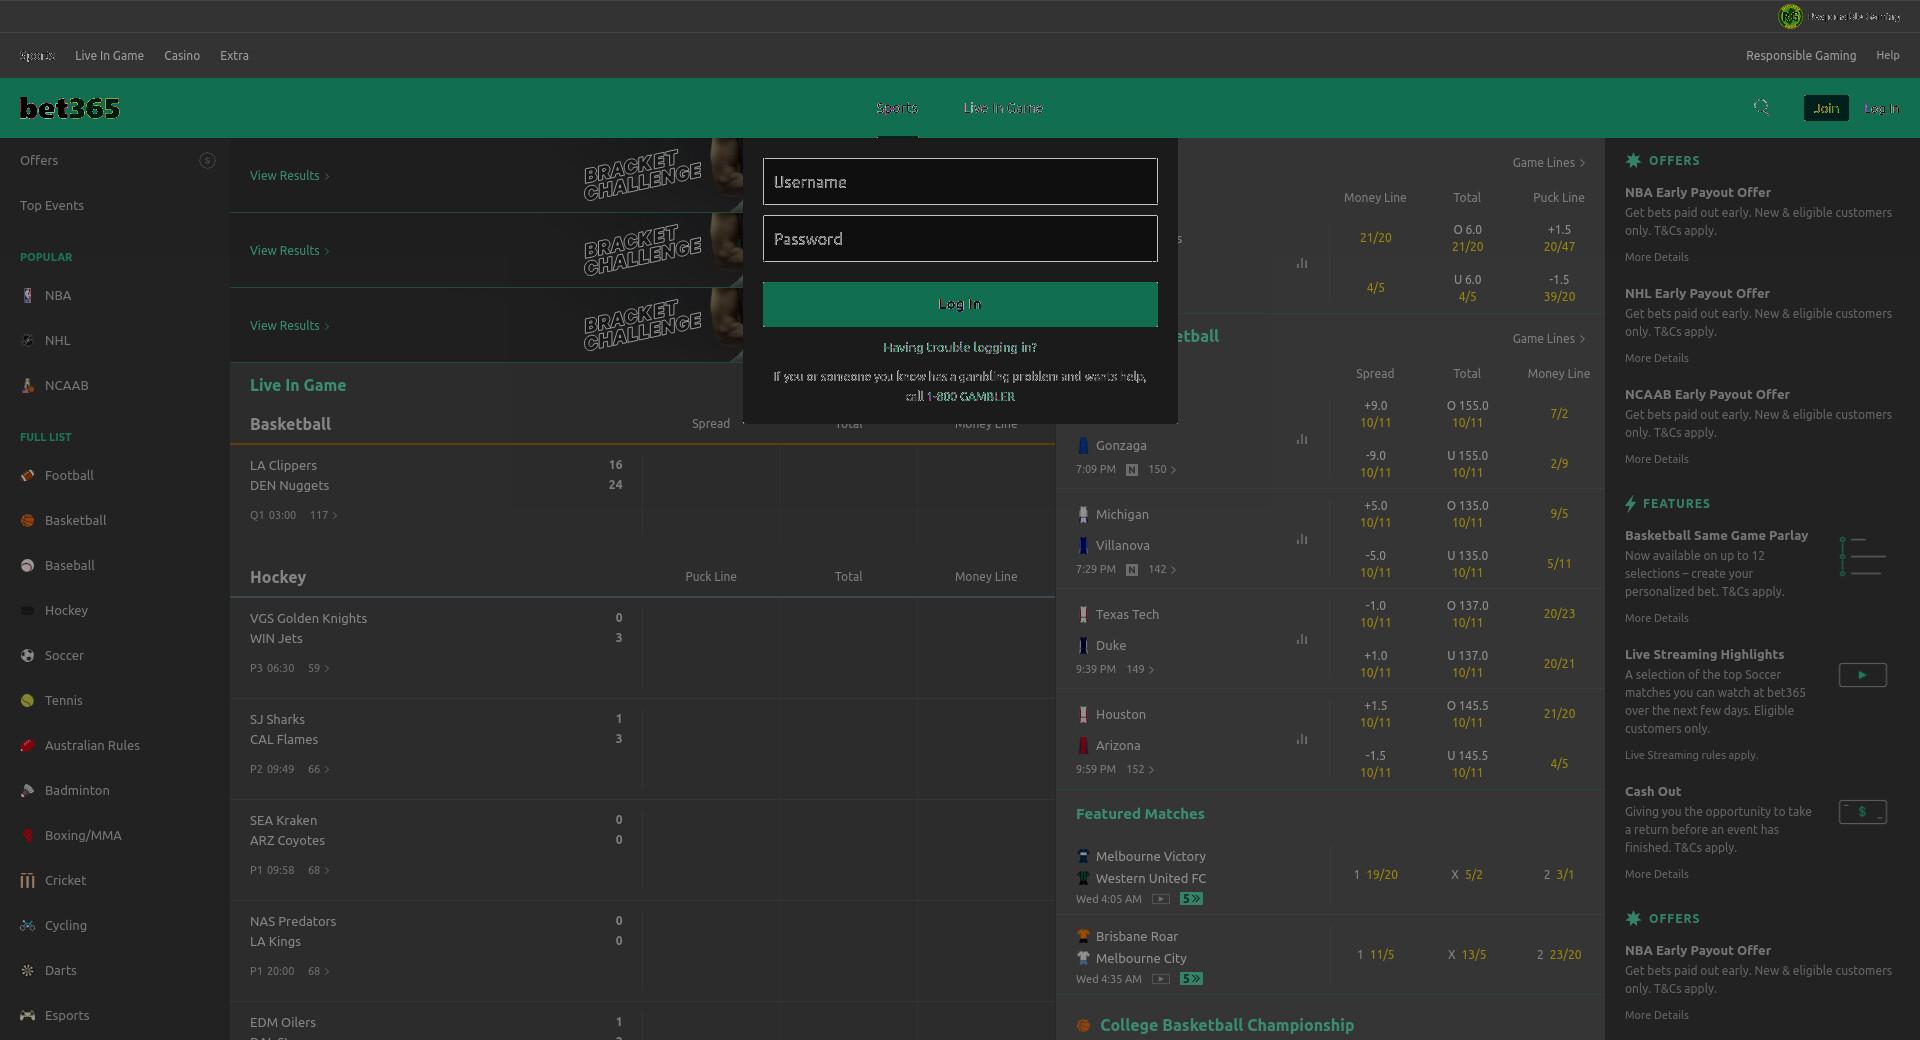This screenshot has width=1920, height=1040.
Task: Open 59 markets for Golden Knights vs Jets
Action: point(318,668)
